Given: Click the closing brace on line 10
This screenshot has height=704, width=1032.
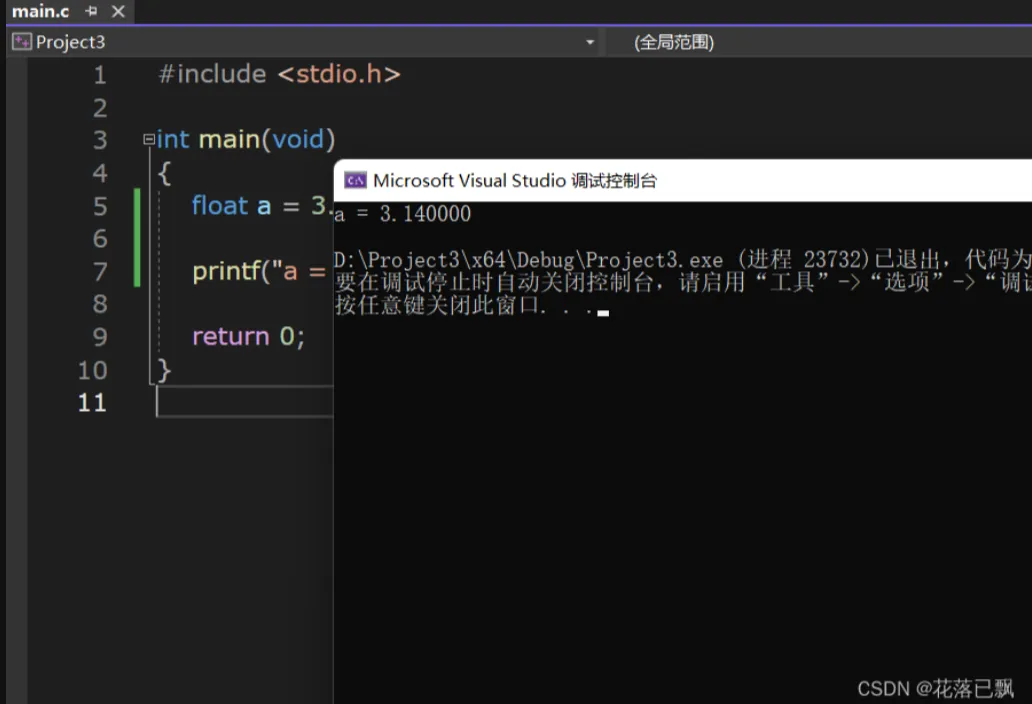Looking at the screenshot, I should pos(165,370).
